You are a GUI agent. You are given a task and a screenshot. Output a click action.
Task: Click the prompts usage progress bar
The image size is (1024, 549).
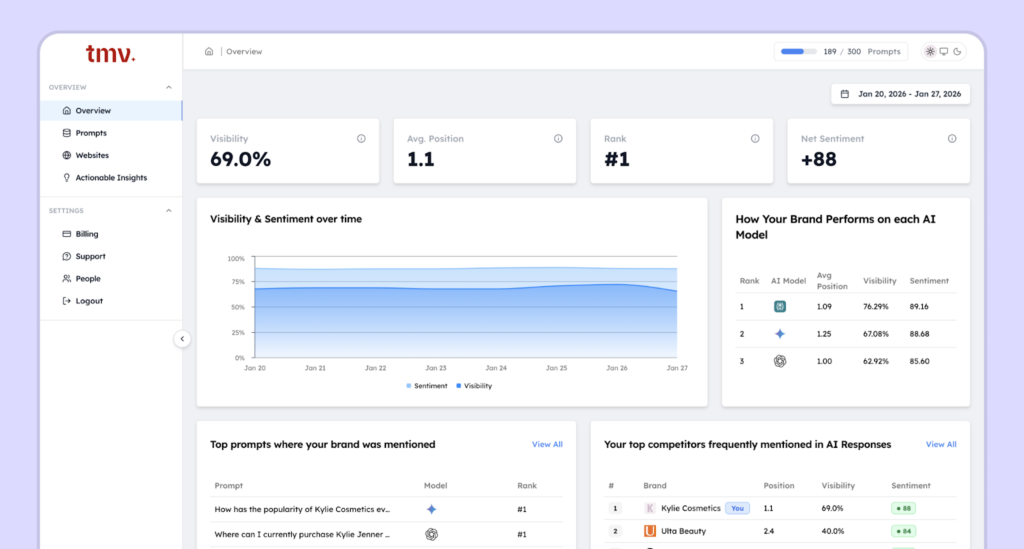[798, 52]
